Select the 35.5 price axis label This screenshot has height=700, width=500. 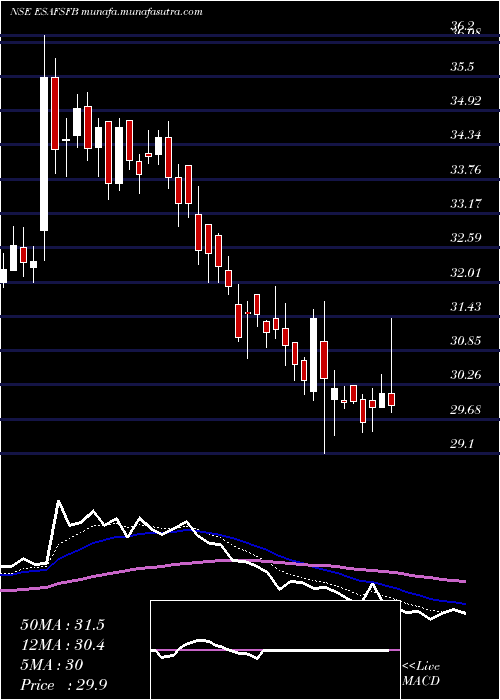point(462,67)
